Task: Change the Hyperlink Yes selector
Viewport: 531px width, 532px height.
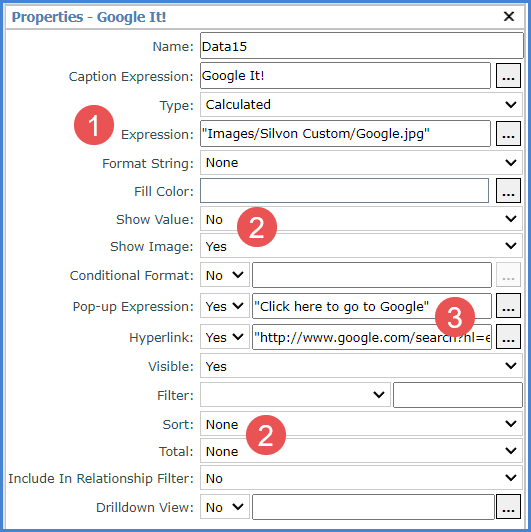Action: coord(225,337)
